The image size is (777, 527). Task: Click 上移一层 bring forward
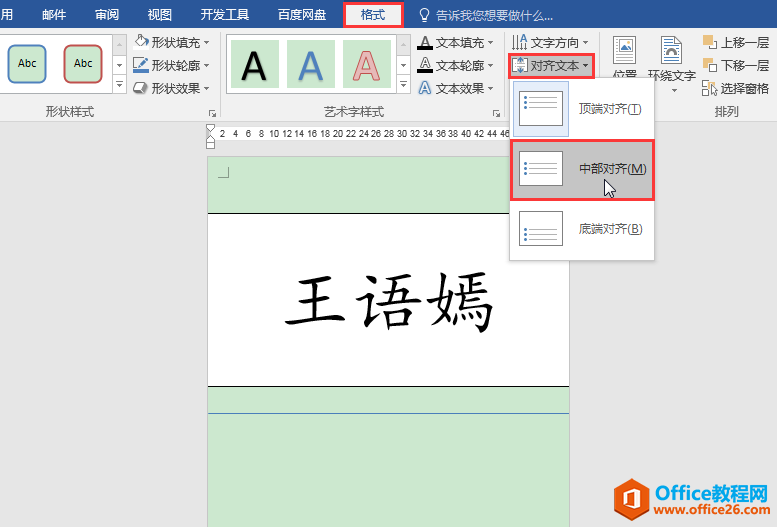point(735,43)
